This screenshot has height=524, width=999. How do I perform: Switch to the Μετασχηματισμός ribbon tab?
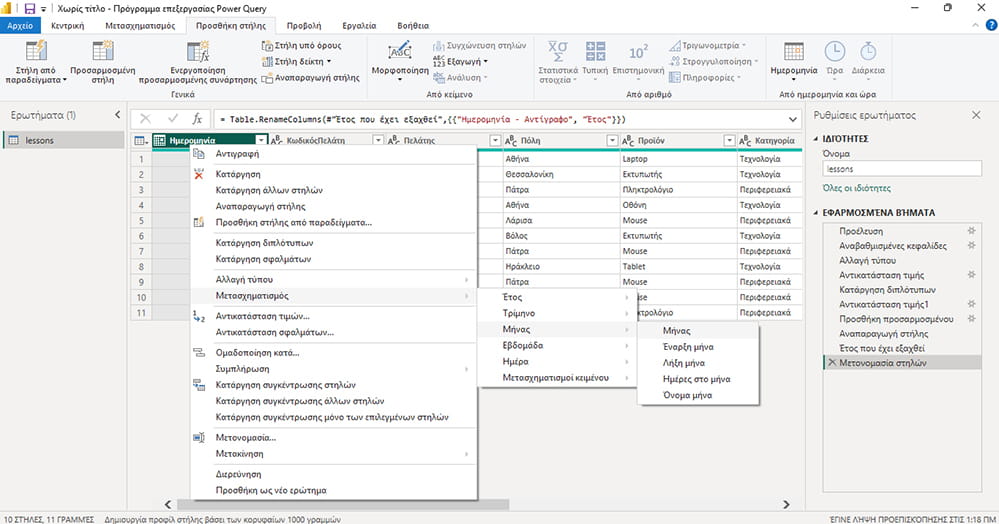pyautogui.click(x=140, y=25)
